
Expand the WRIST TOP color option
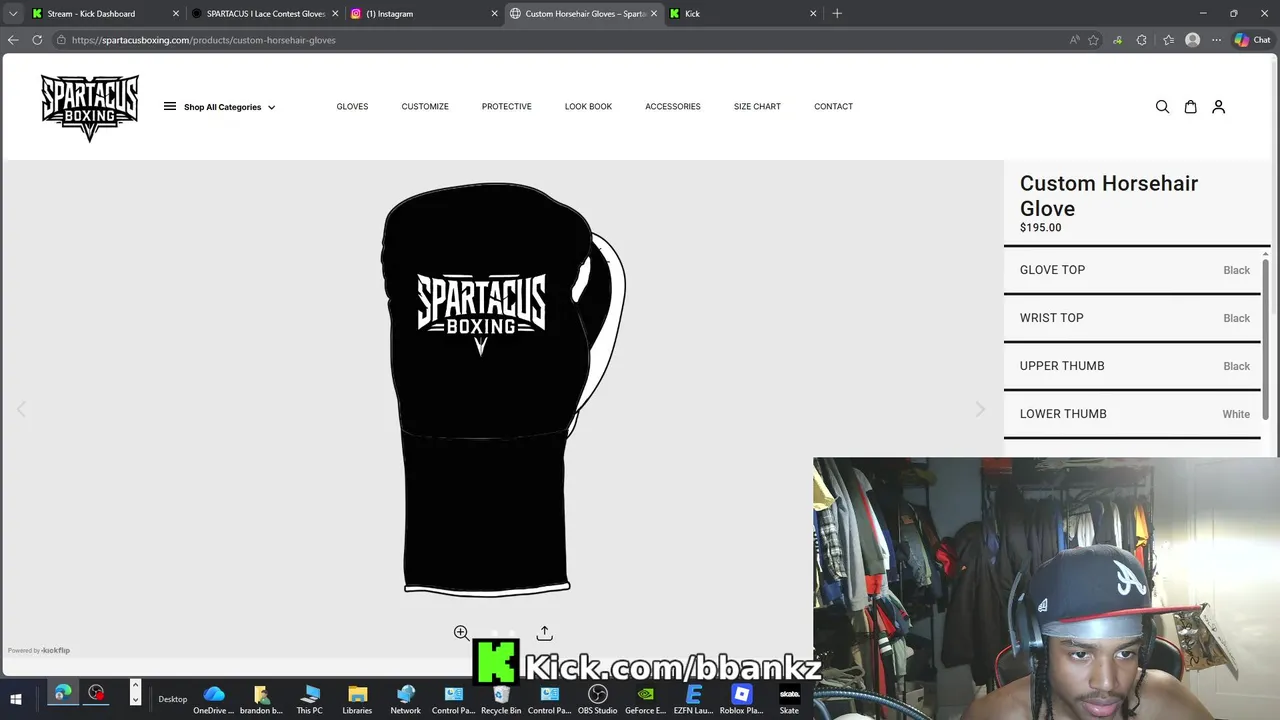pyautogui.click(x=1134, y=318)
